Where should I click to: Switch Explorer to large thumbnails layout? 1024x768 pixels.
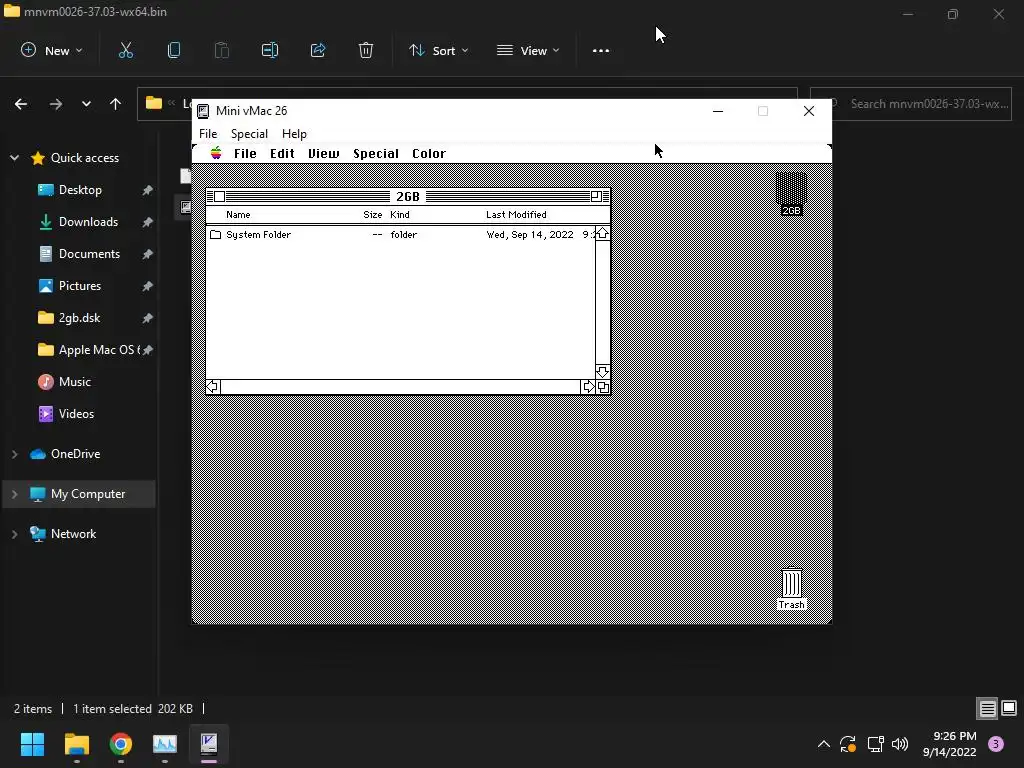[x=1009, y=708]
